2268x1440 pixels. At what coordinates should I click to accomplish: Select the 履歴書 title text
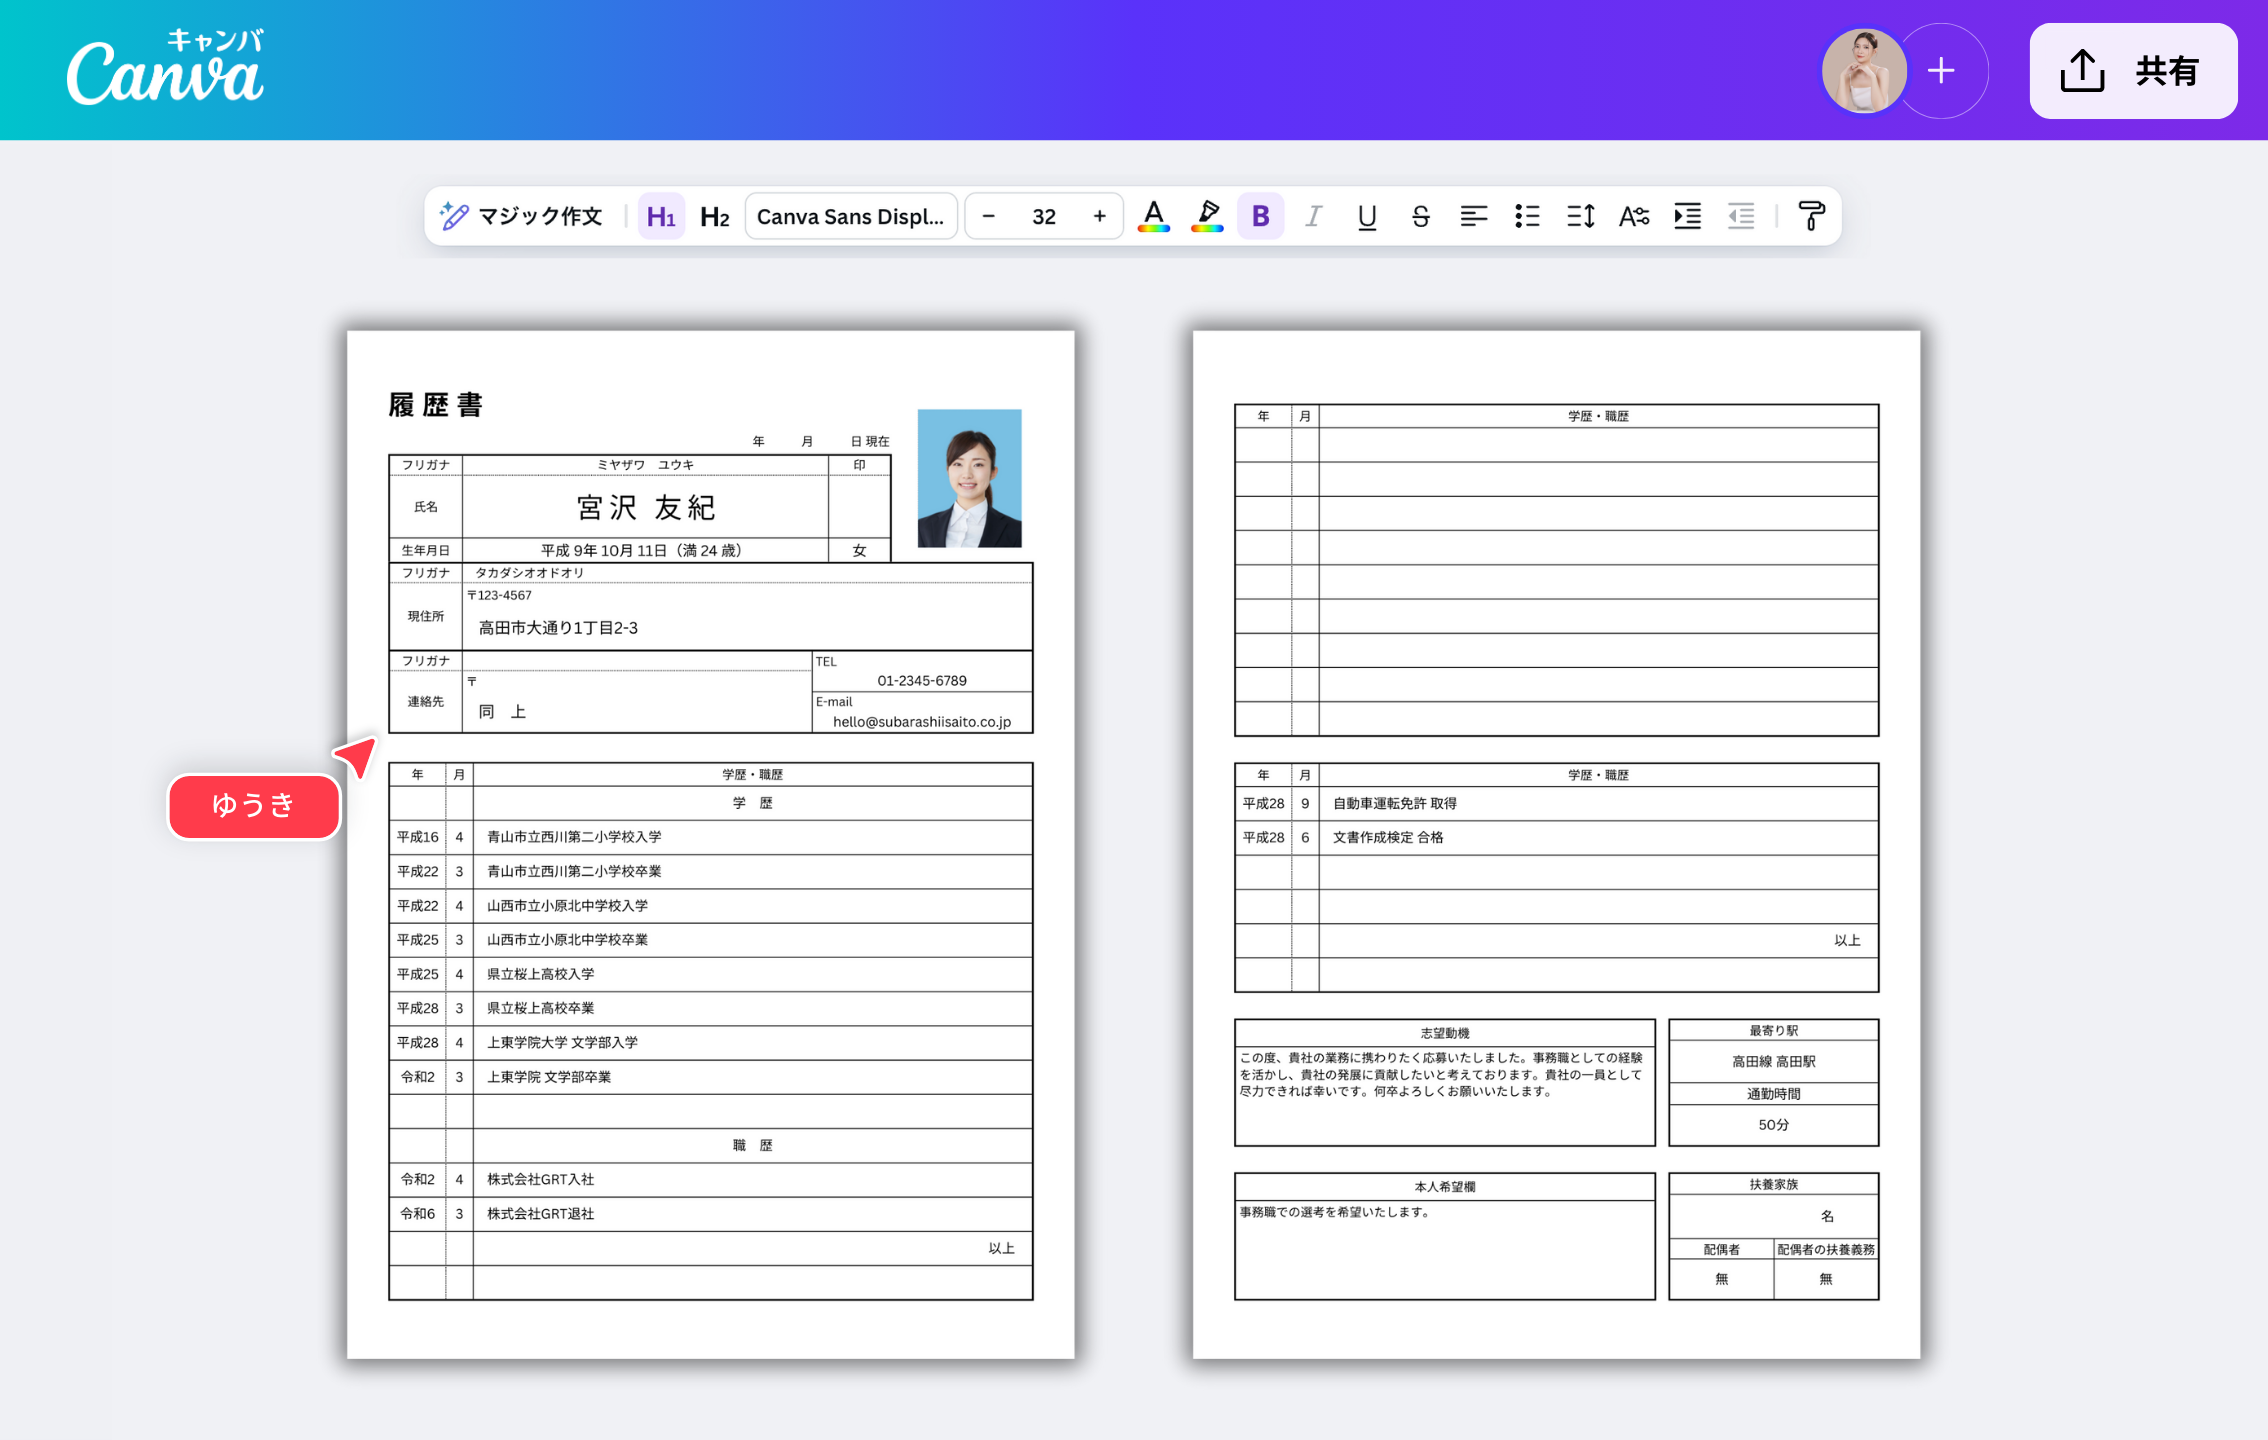tap(436, 405)
